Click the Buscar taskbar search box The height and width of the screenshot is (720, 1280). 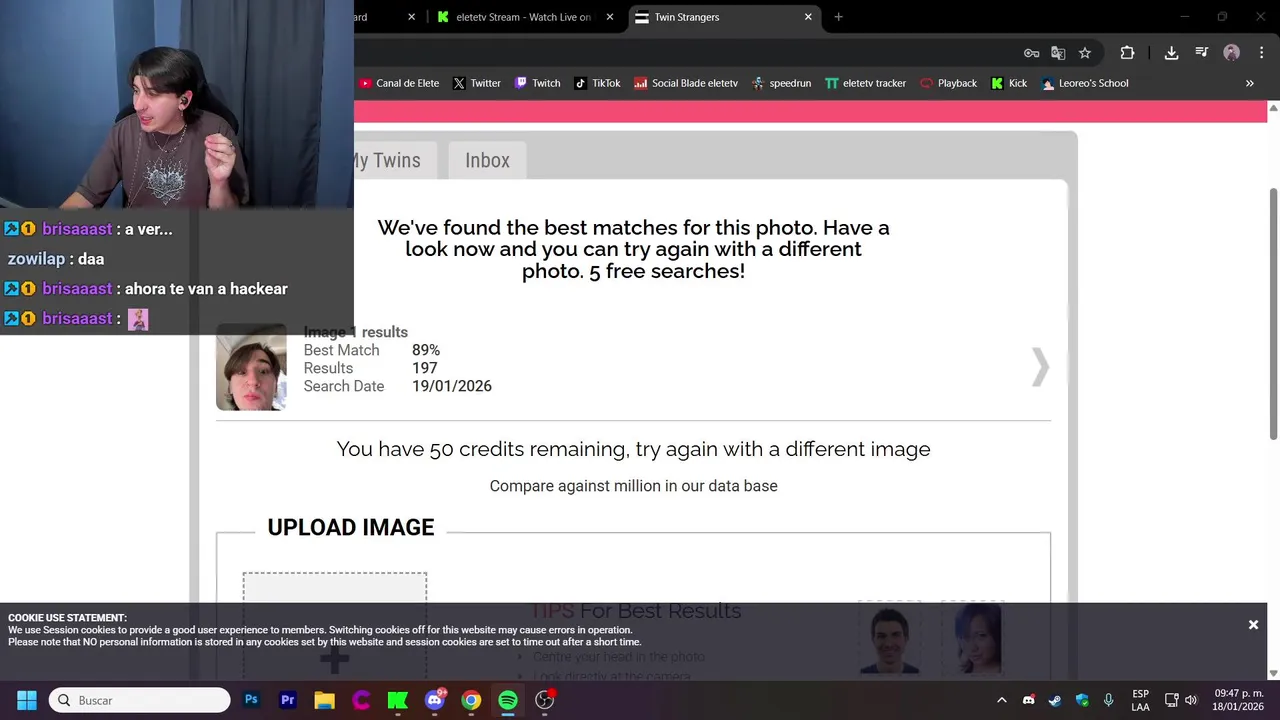coord(140,700)
